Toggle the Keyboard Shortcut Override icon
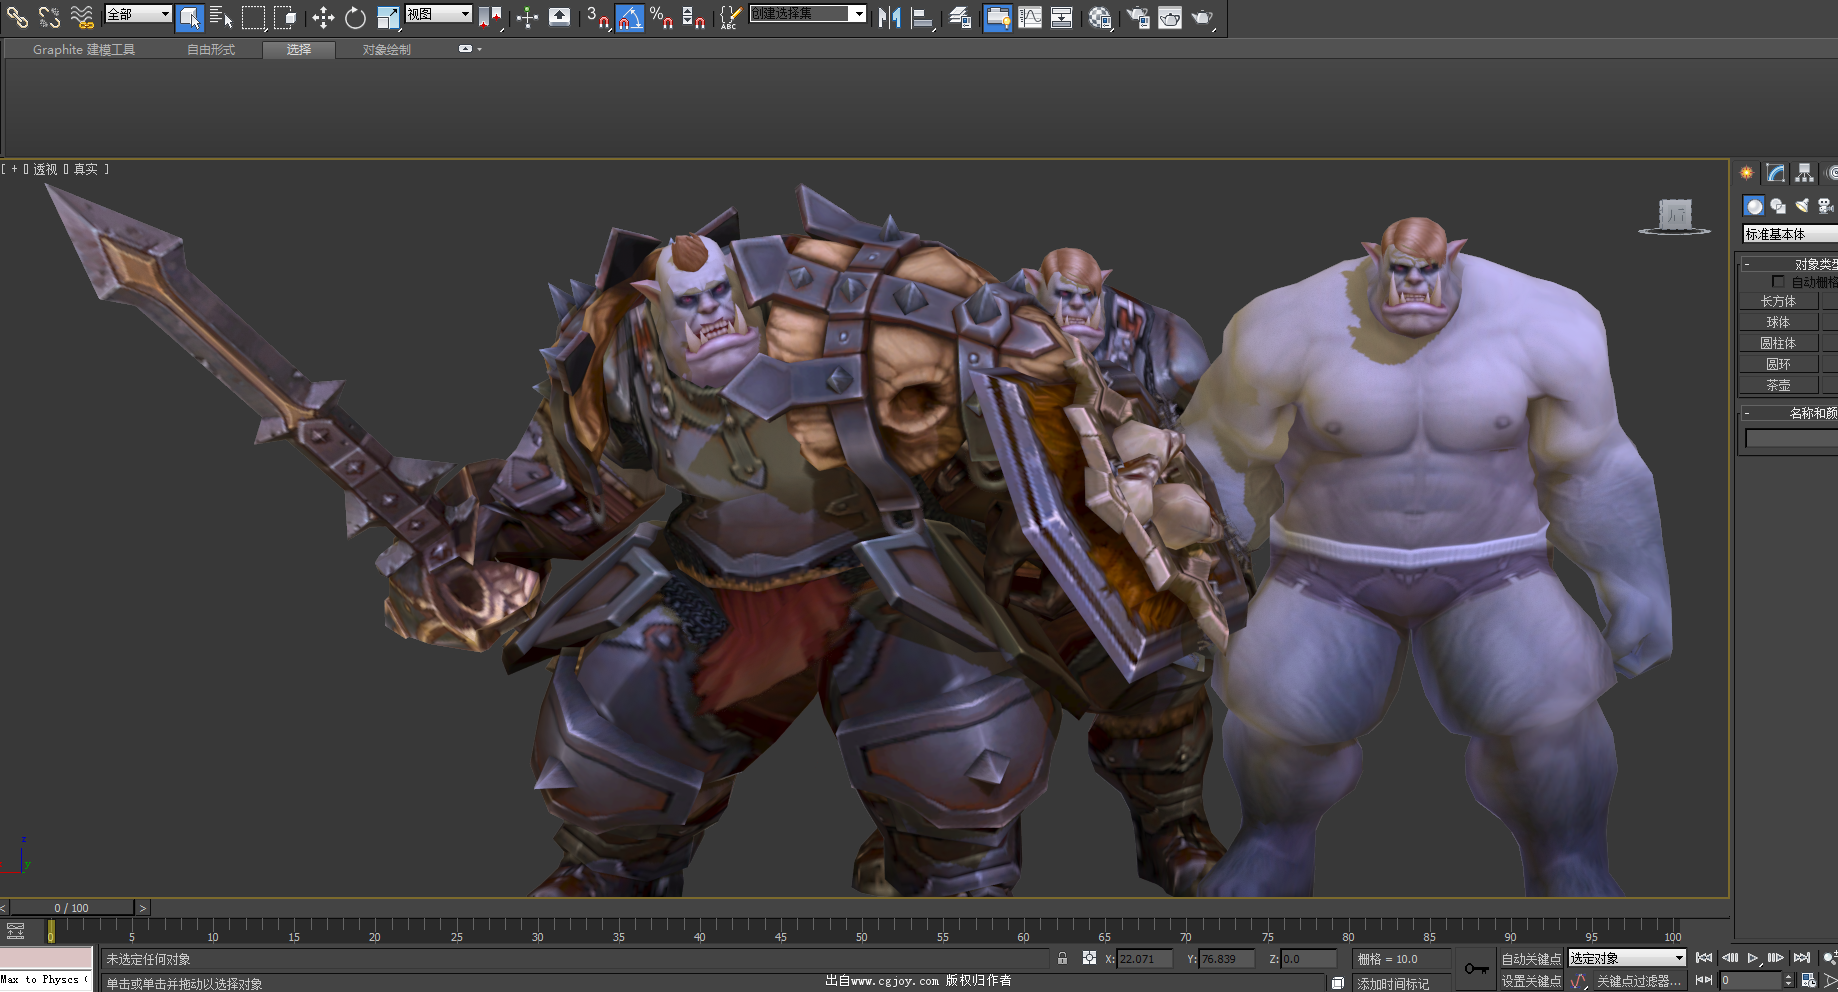1838x992 pixels. [x=560, y=17]
